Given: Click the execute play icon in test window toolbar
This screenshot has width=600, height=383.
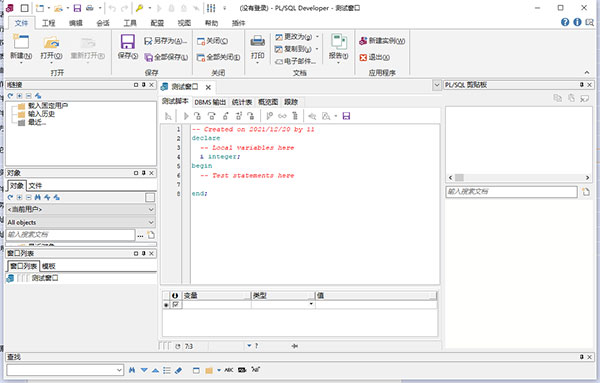Looking at the screenshot, I should [186, 116].
